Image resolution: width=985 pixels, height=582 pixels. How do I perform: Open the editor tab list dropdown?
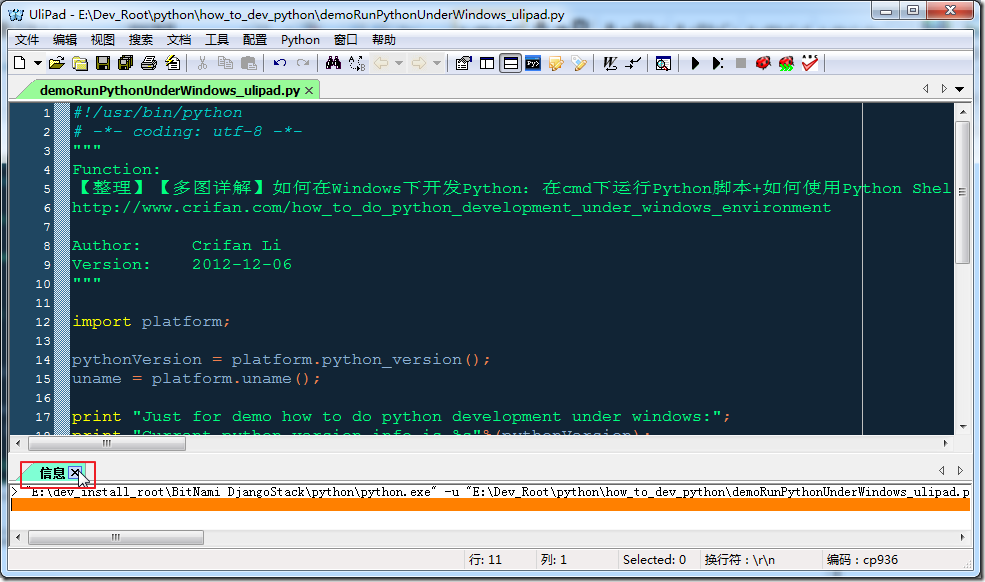959,89
